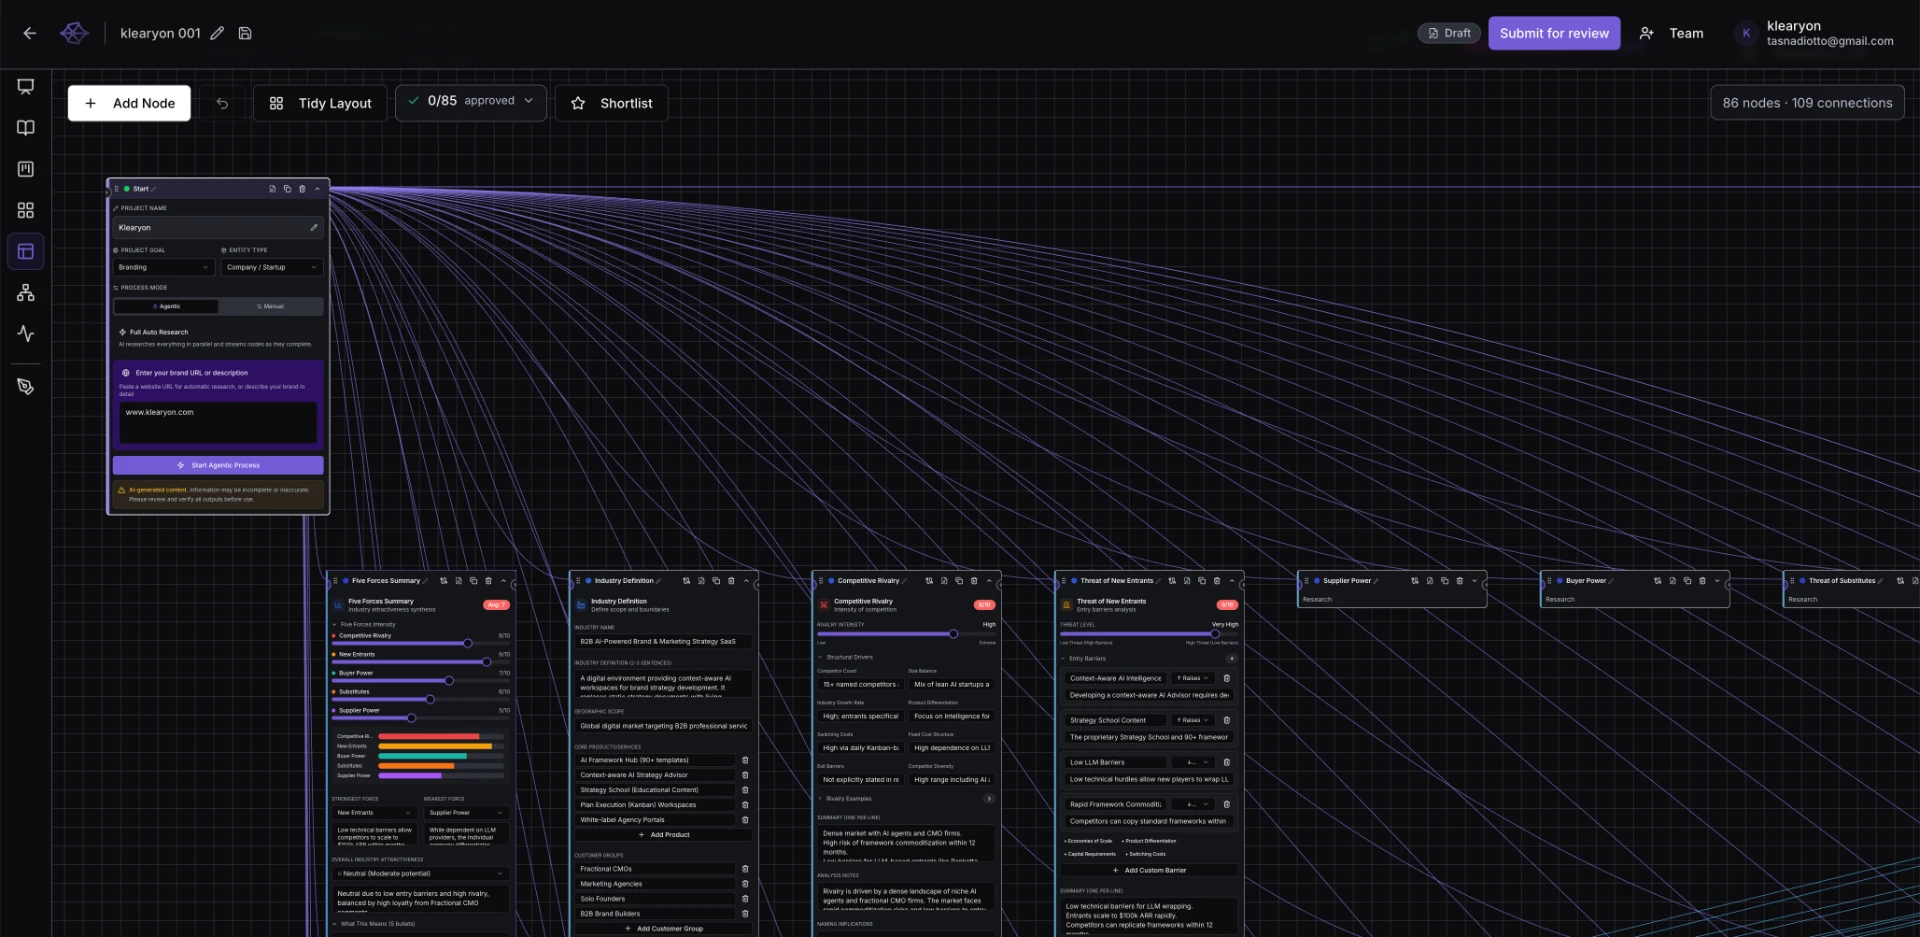Open the 0/85 approved dropdown

[471, 102]
